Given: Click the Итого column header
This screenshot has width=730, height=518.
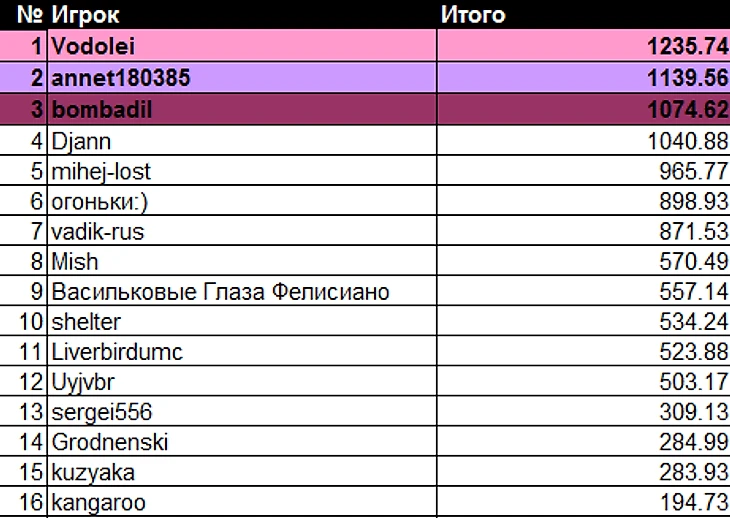Looking at the screenshot, I should coord(473,15).
